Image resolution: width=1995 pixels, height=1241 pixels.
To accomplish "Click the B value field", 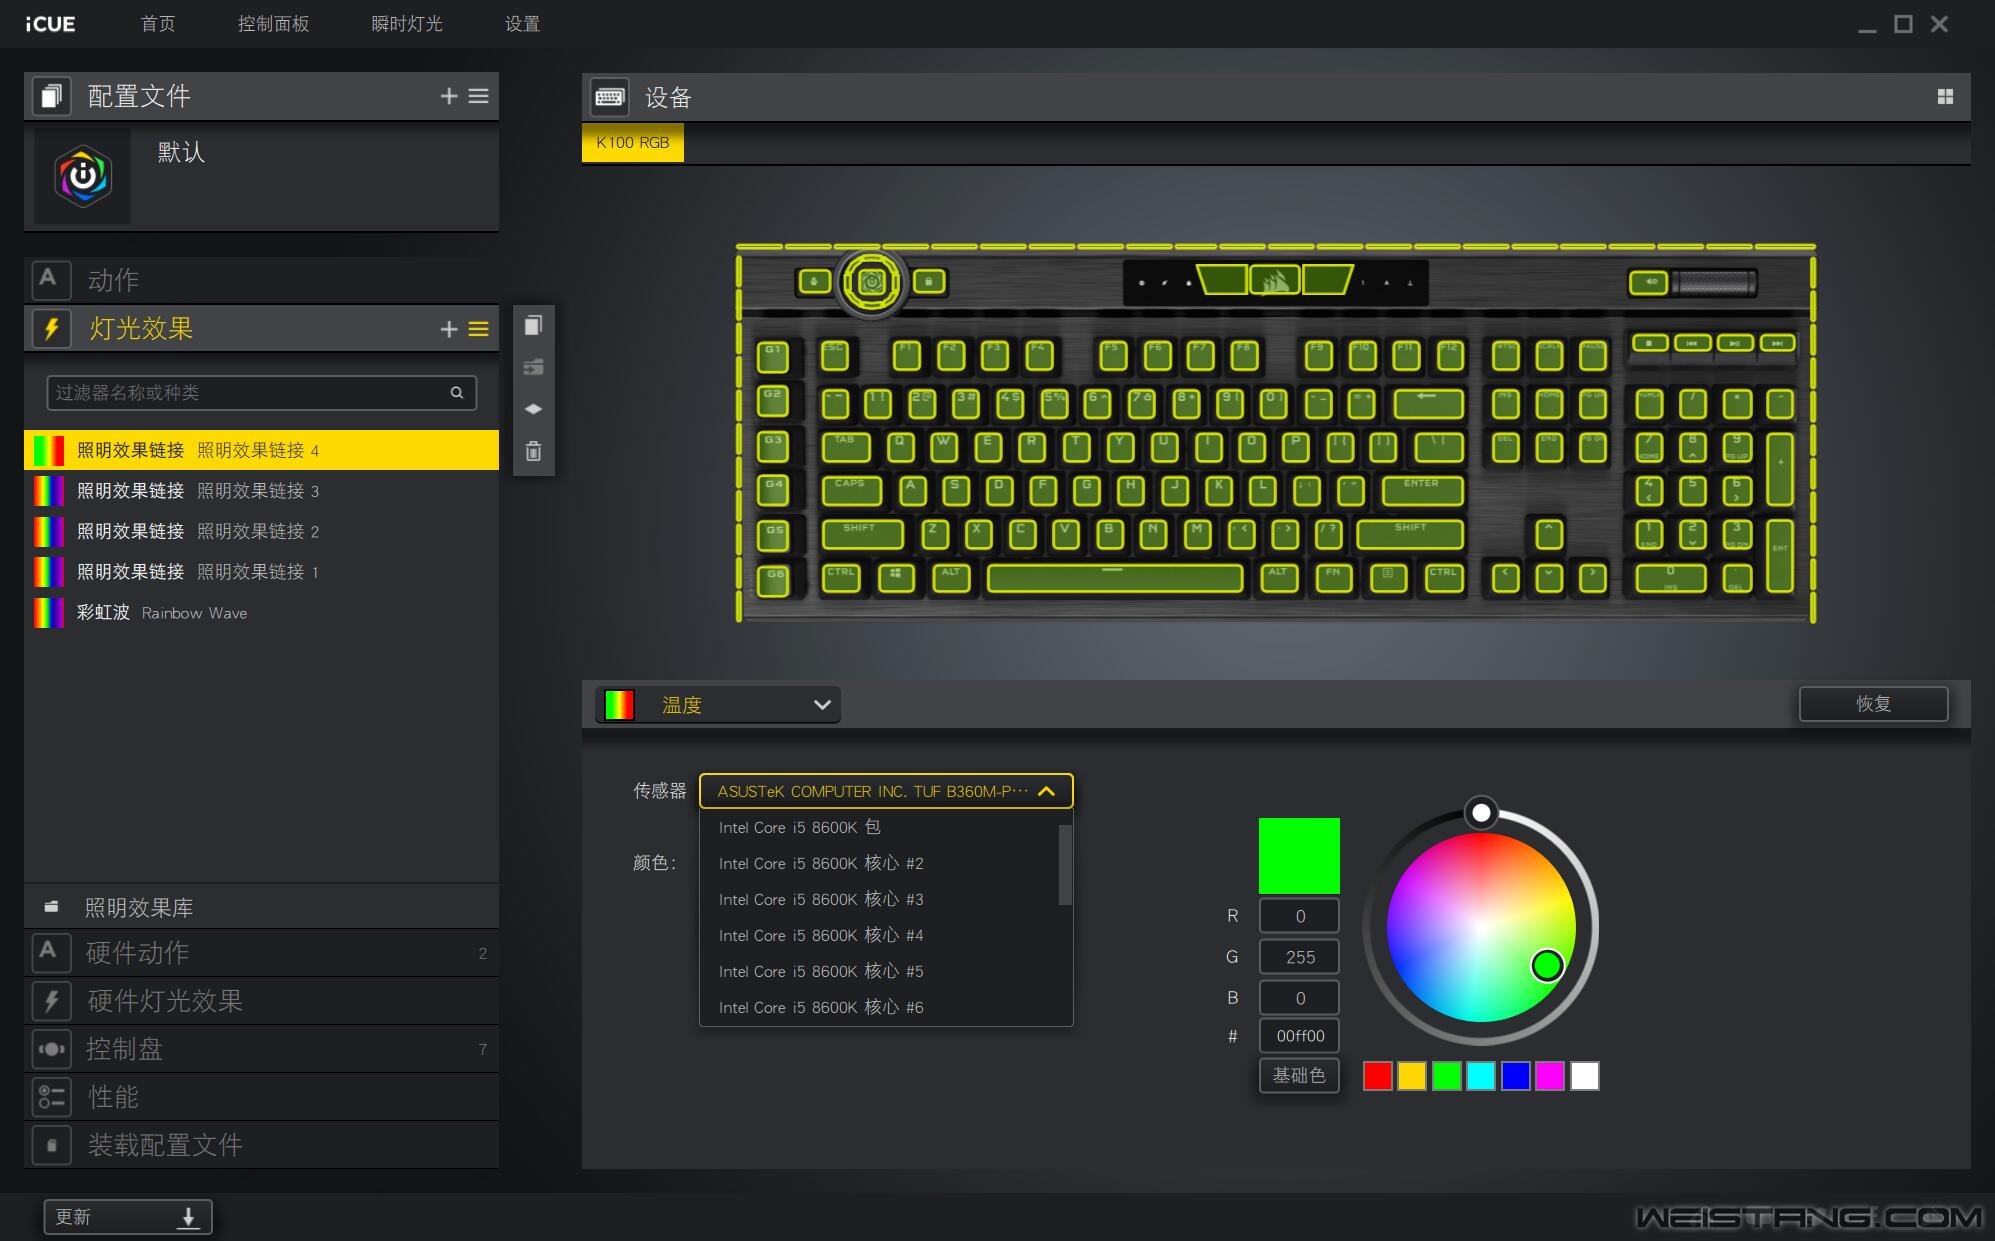I will point(1299,998).
